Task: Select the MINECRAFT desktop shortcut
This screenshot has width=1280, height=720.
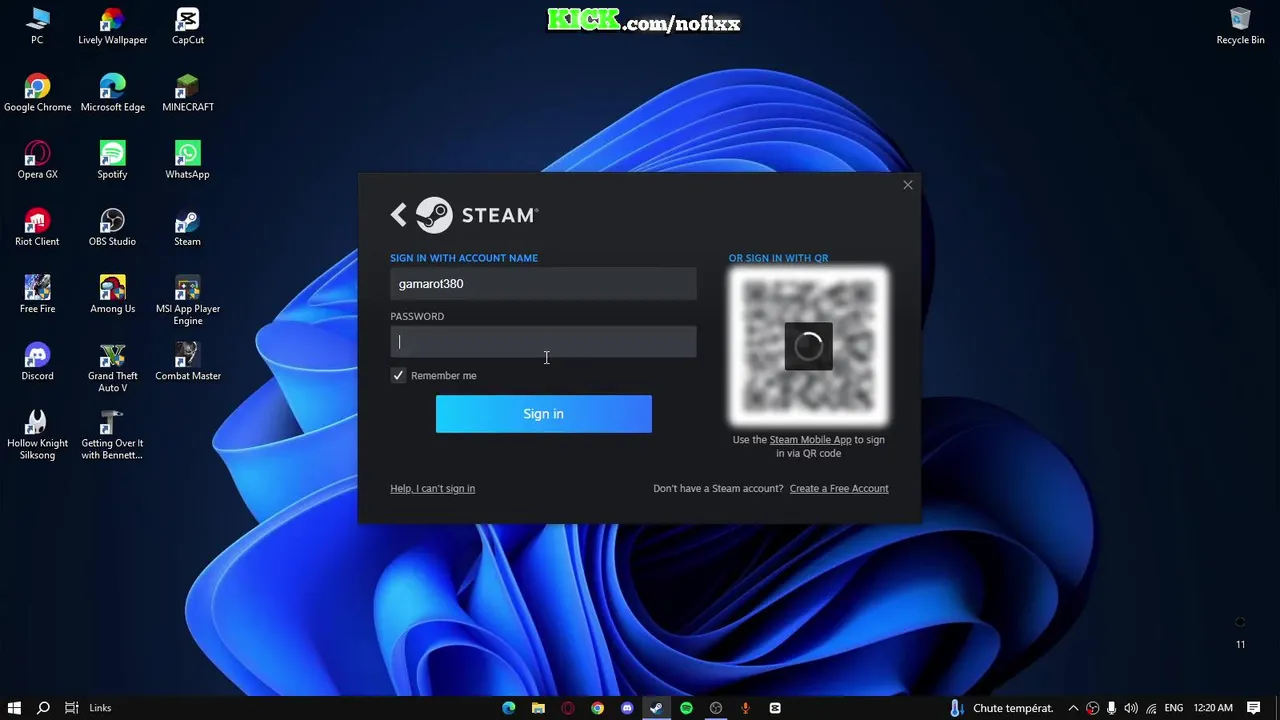Action: 187,93
